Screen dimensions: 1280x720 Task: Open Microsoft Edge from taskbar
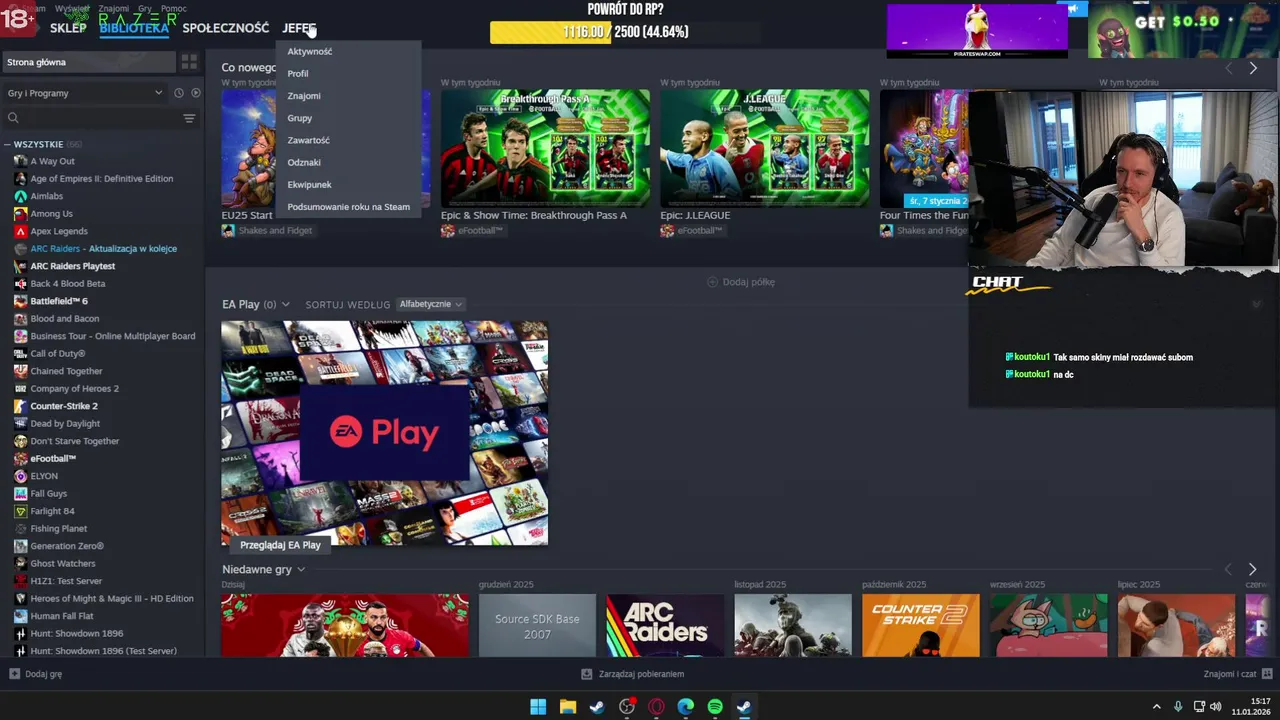686,707
